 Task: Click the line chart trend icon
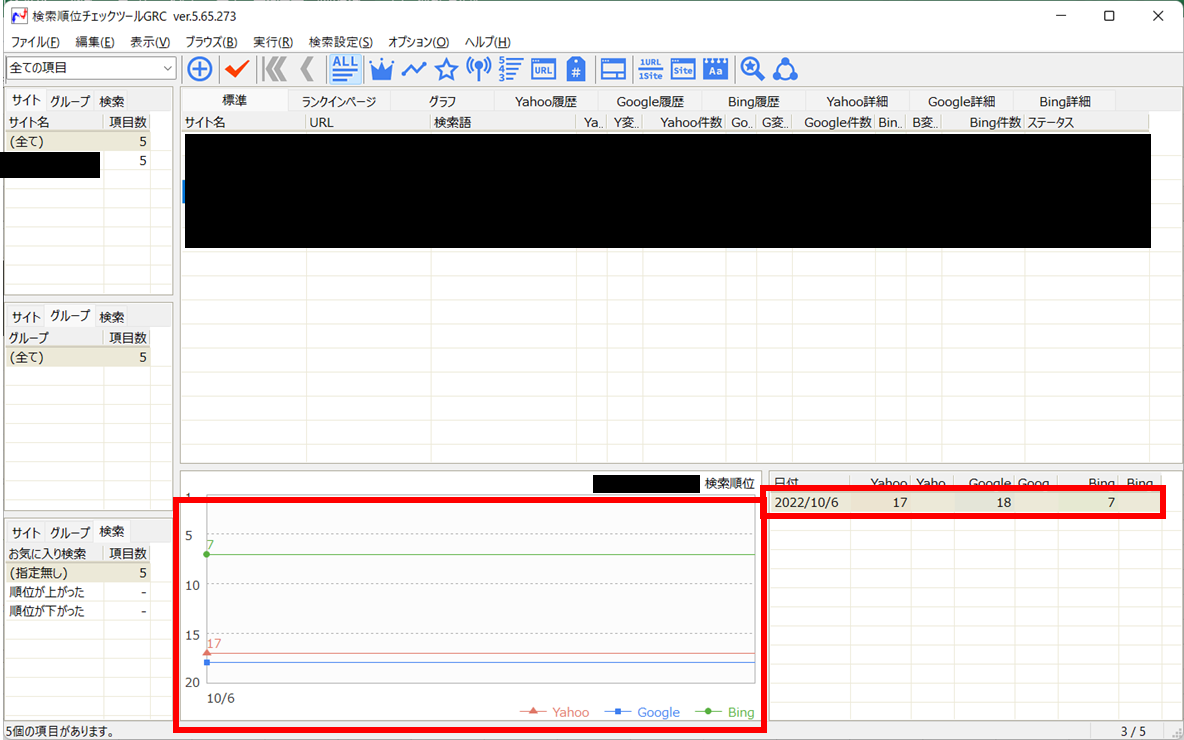(414, 69)
